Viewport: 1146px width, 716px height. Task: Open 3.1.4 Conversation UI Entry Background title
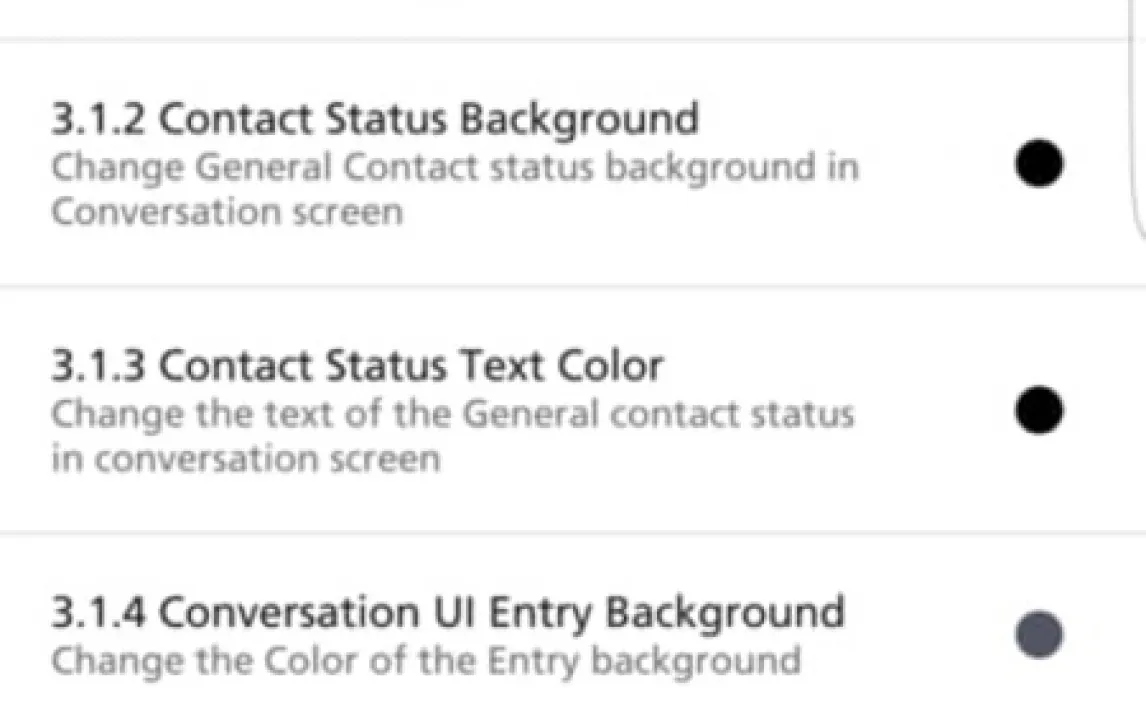point(448,612)
